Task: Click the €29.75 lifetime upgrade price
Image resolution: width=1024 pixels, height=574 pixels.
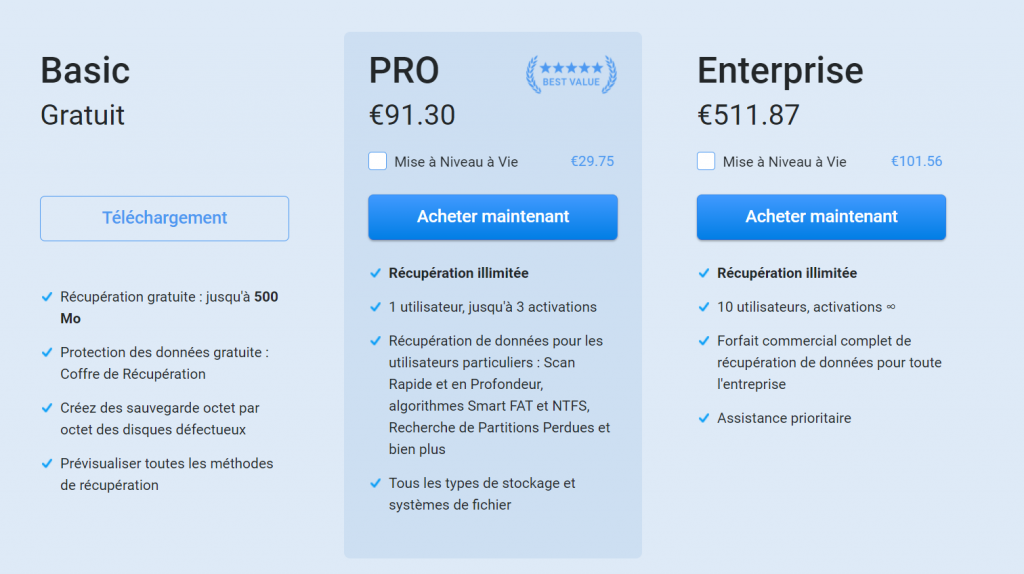Action: click(x=592, y=161)
